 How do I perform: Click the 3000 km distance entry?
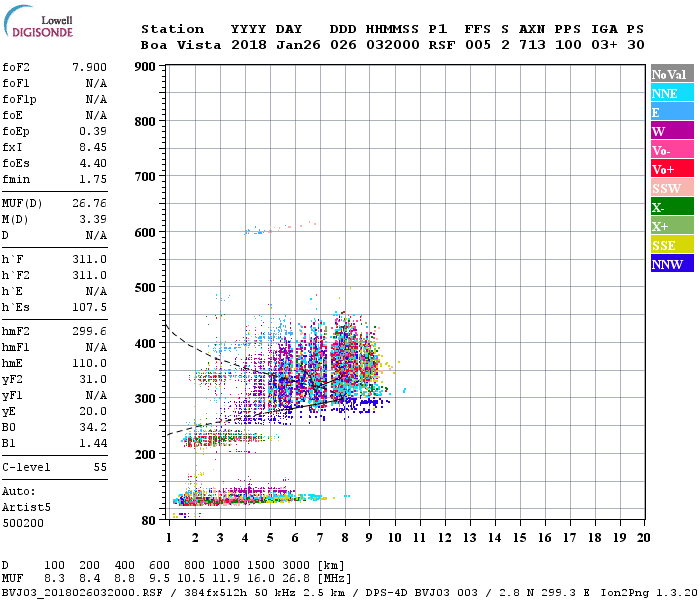296,565
